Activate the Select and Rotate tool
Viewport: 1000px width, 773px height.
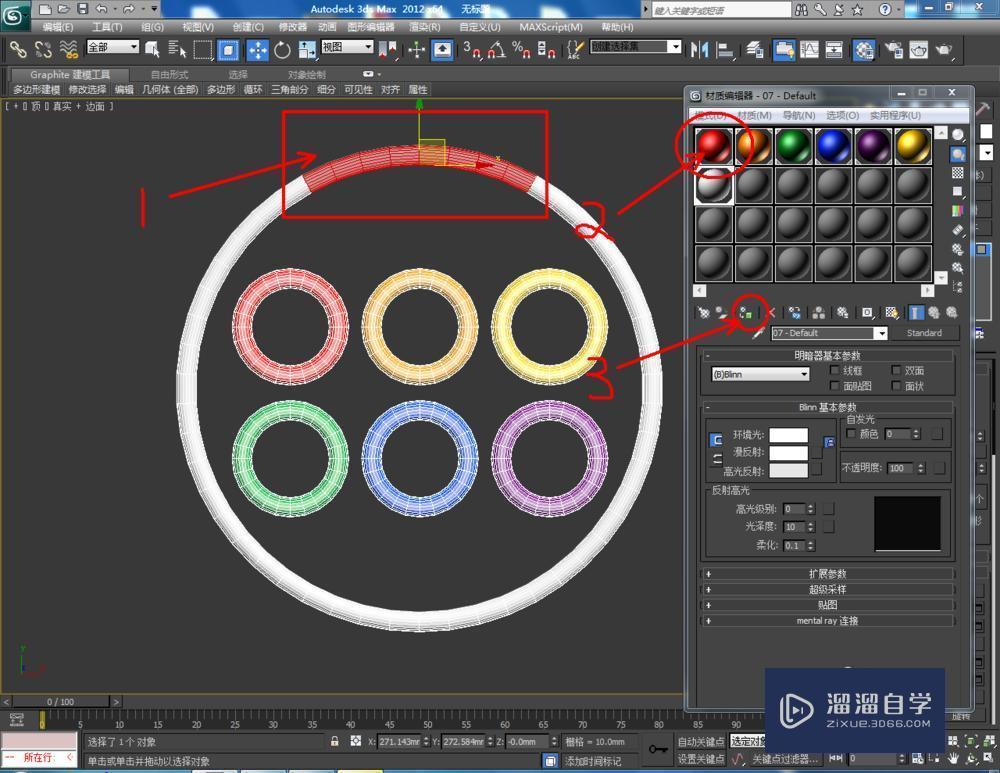[281, 48]
